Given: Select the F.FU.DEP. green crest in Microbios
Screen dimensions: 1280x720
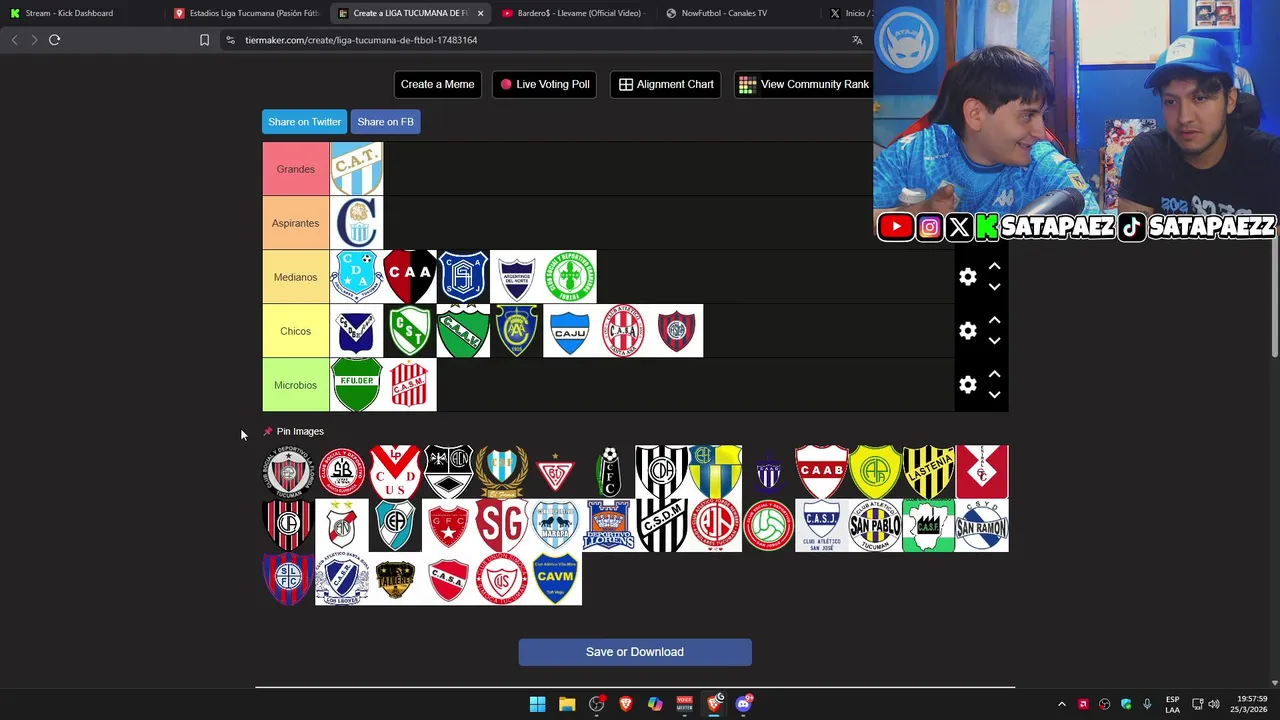Looking at the screenshot, I should tap(356, 385).
